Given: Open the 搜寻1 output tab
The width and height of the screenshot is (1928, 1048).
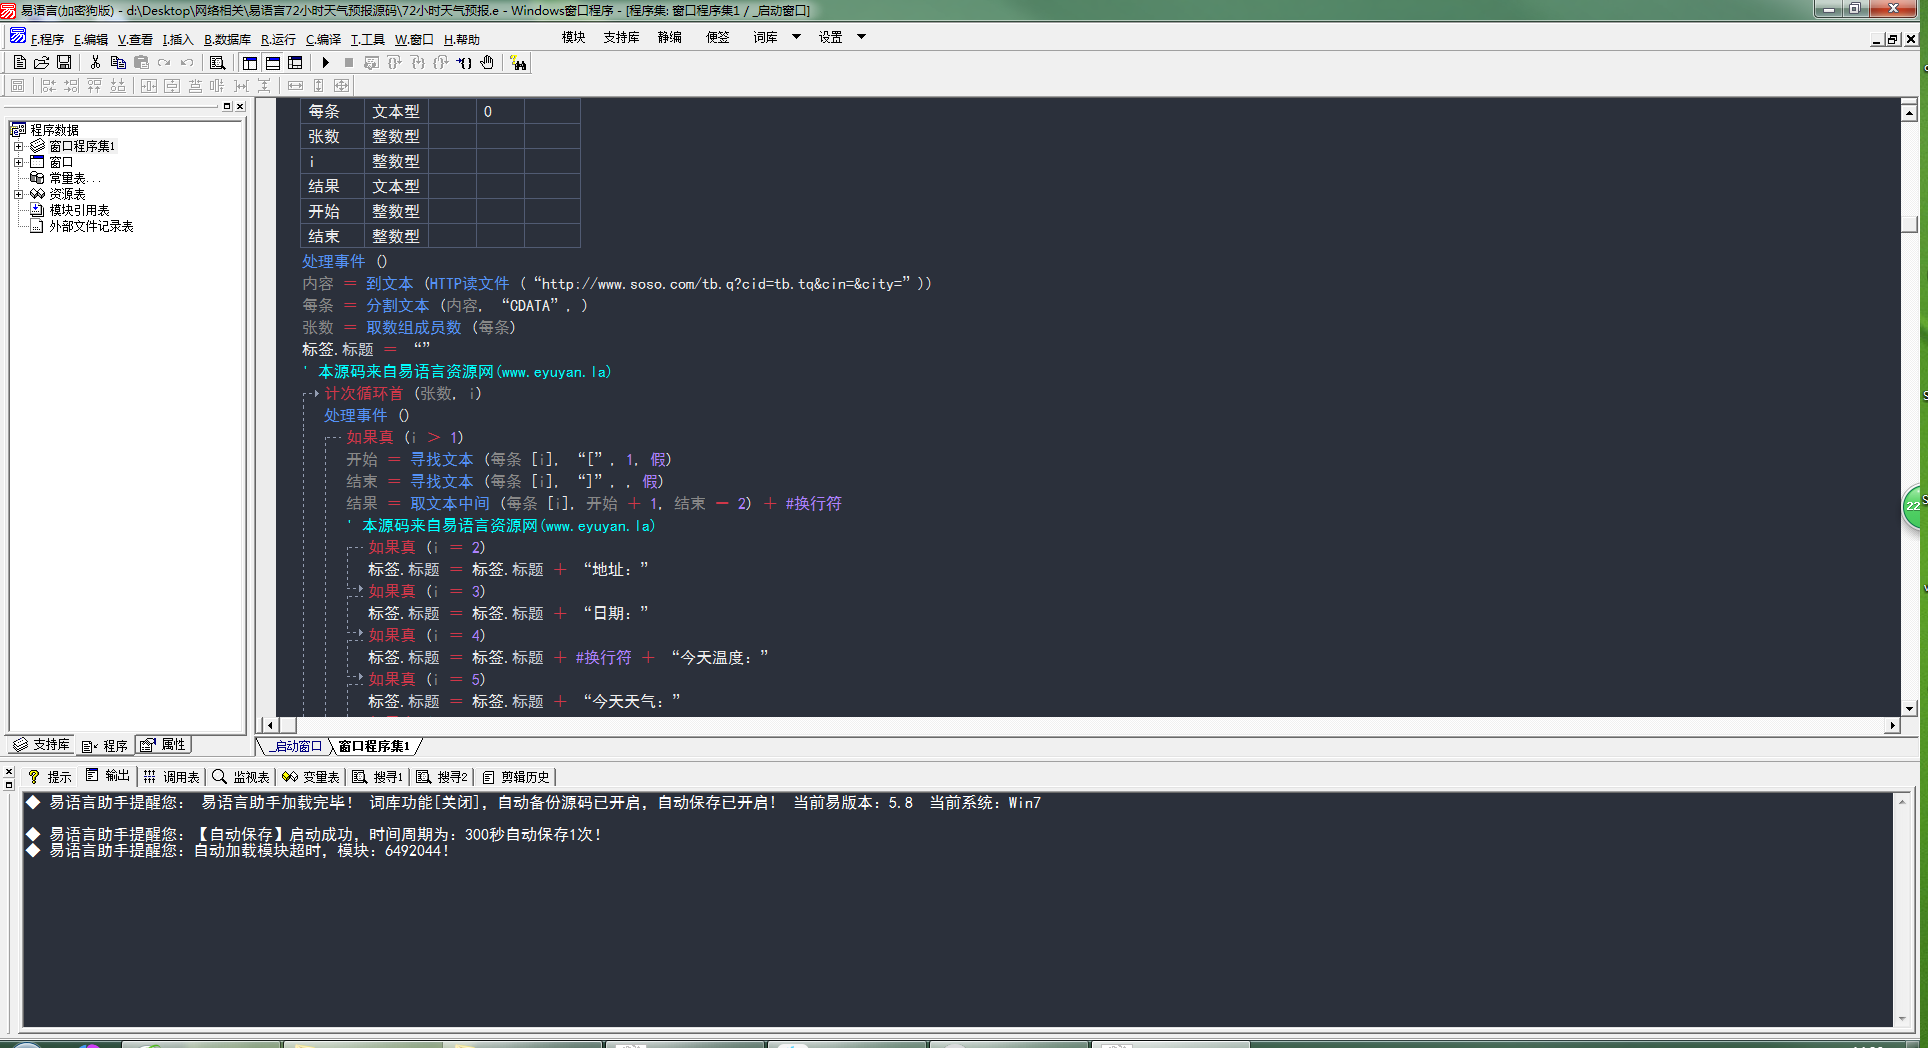Looking at the screenshot, I should pyautogui.click(x=378, y=777).
